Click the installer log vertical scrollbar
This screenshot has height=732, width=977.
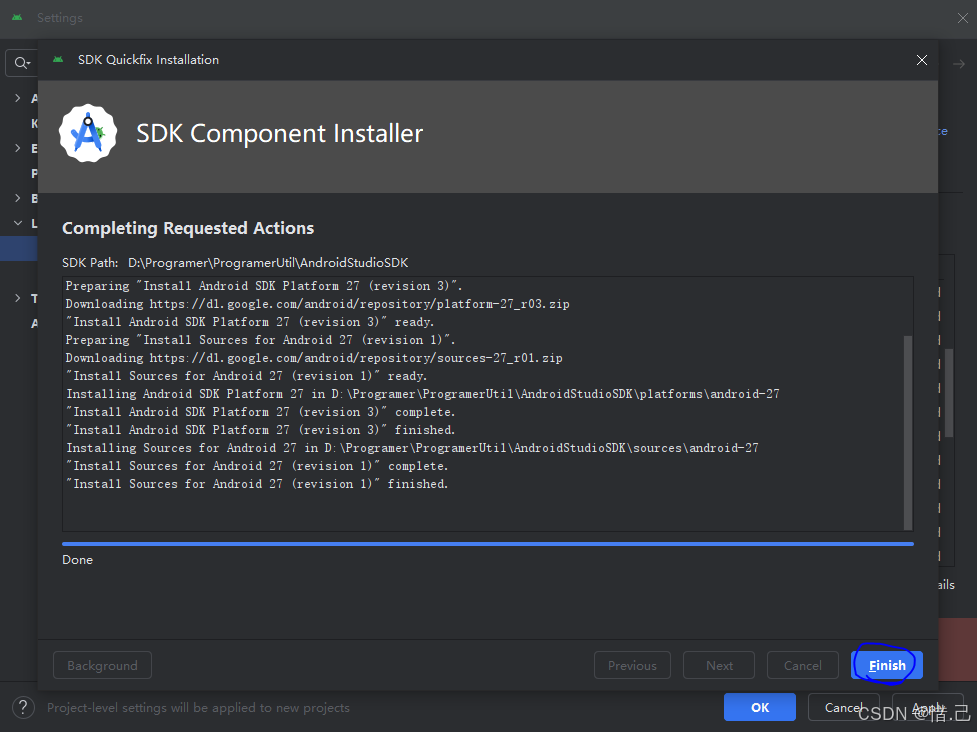(908, 432)
